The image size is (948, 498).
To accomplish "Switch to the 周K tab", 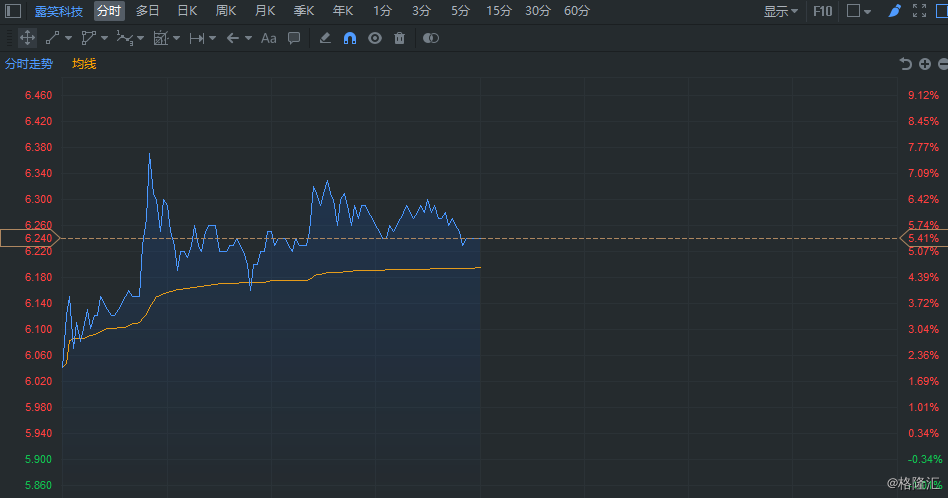I will (226, 11).
